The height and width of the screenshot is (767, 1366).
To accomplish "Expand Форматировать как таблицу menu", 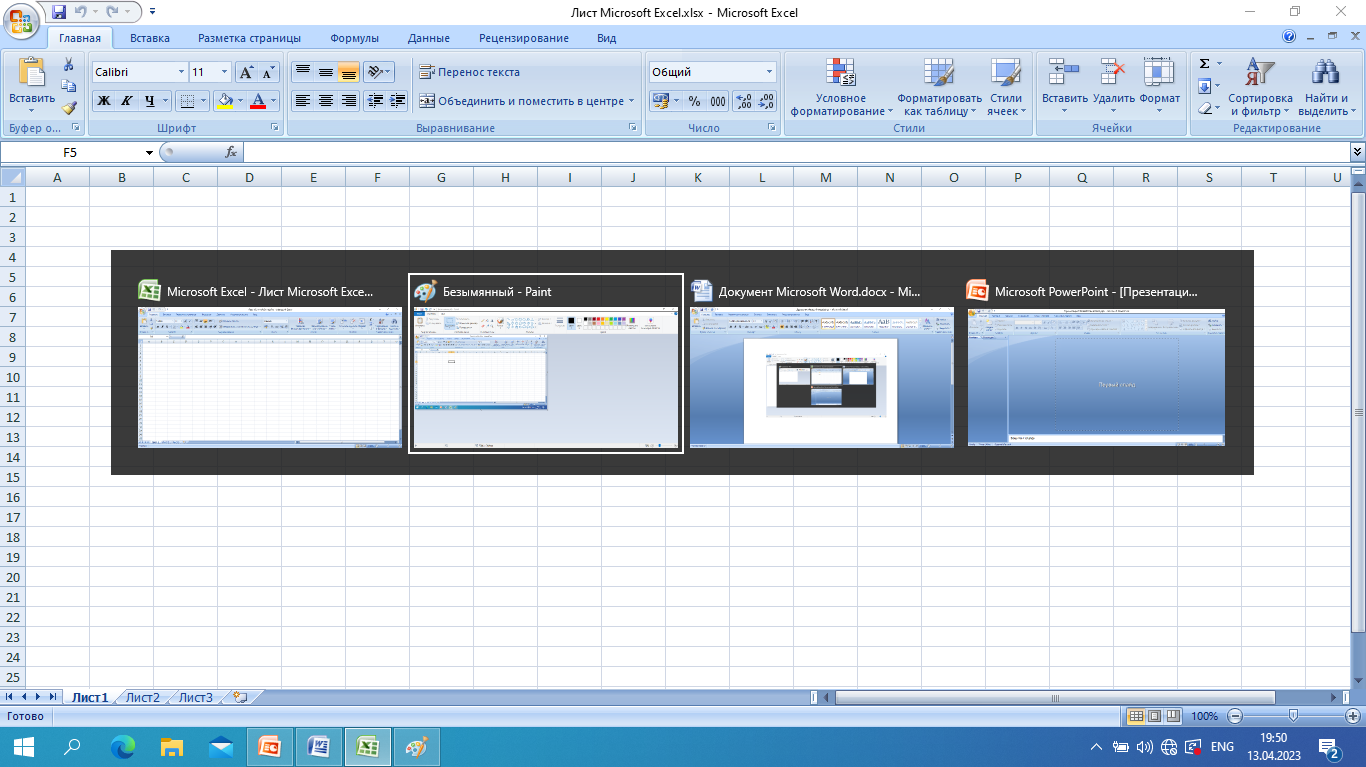I will (x=939, y=87).
